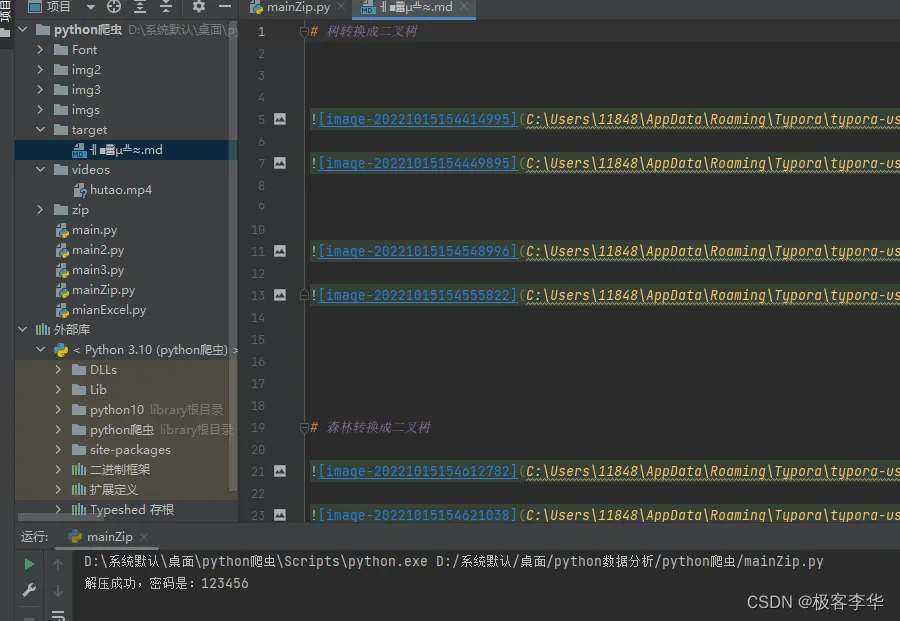The width and height of the screenshot is (900, 621).
Task: Expand the img2 folder
Action: pyautogui.click(x=40, y=70)
